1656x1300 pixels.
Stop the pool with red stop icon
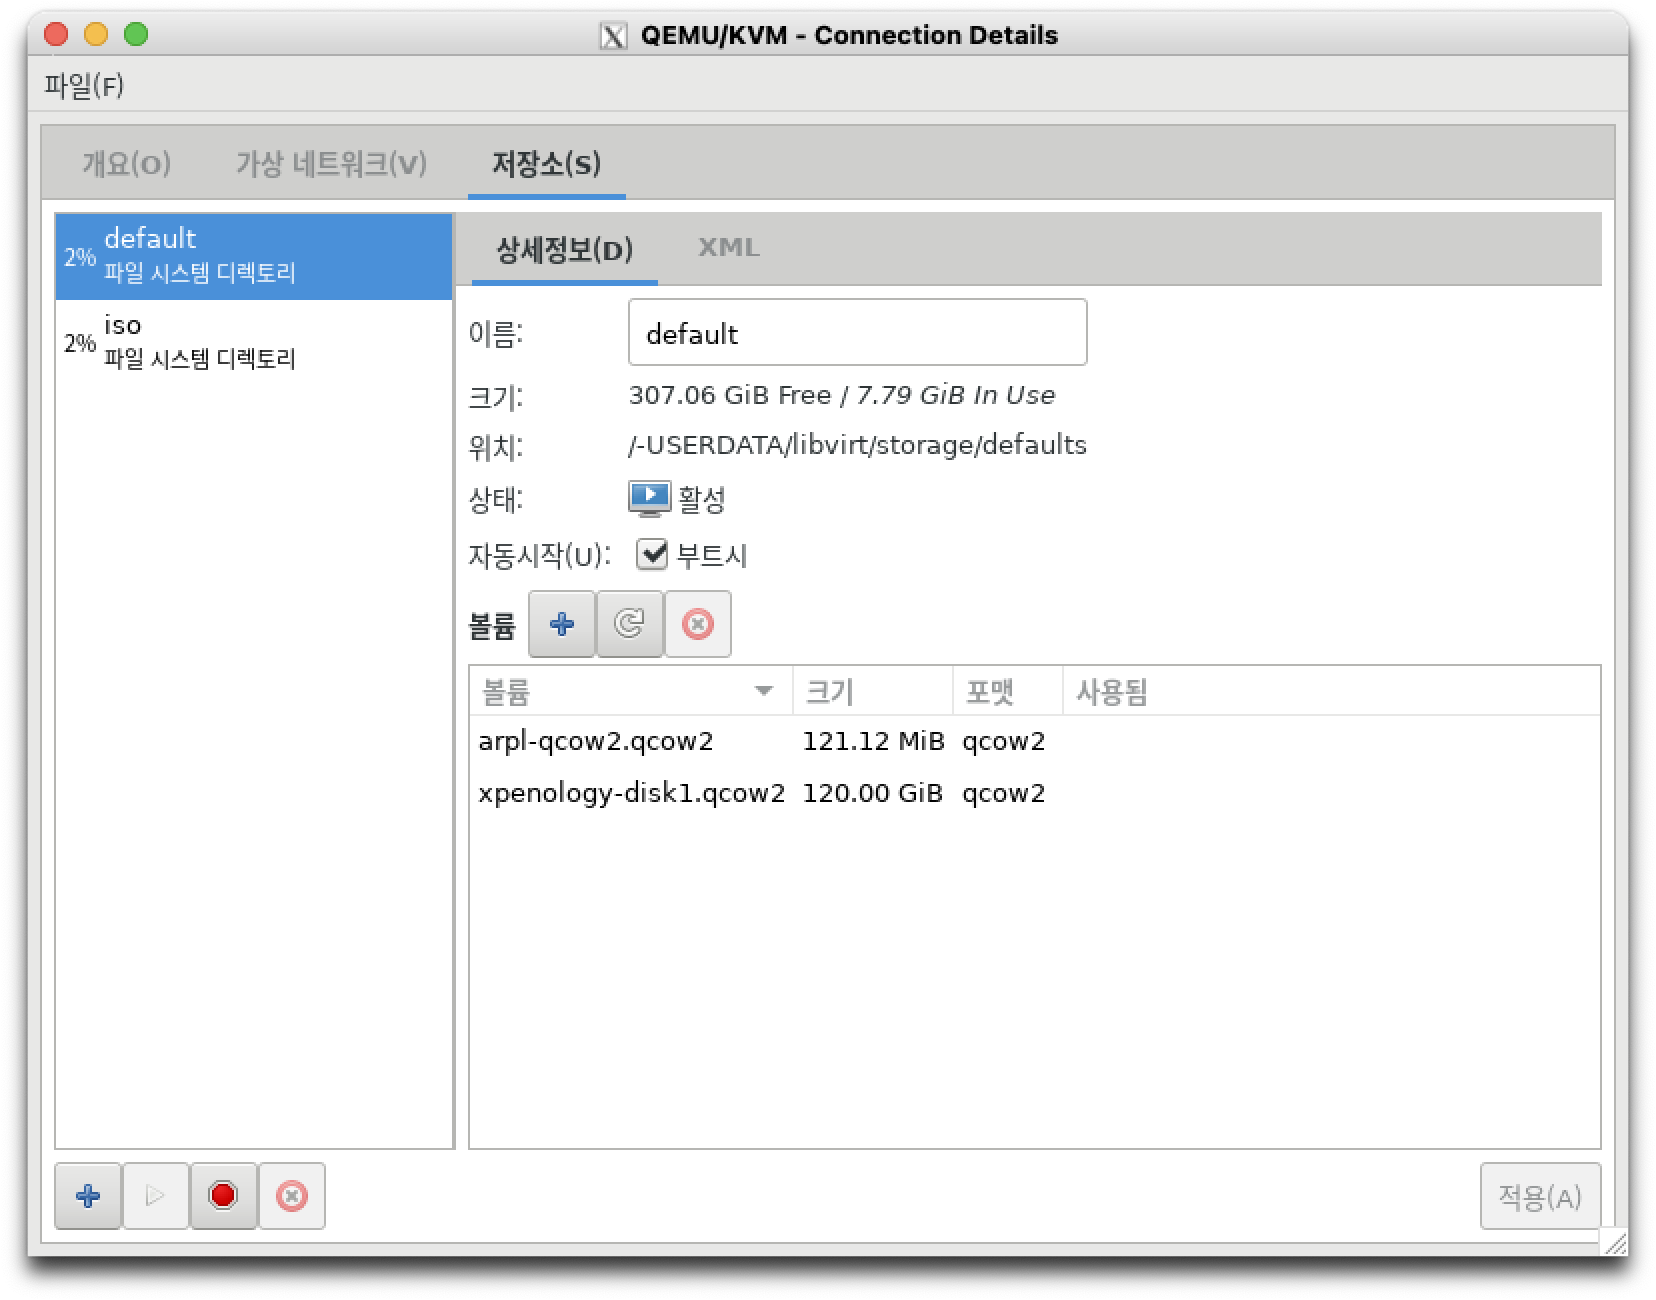tap(223, 1195)
